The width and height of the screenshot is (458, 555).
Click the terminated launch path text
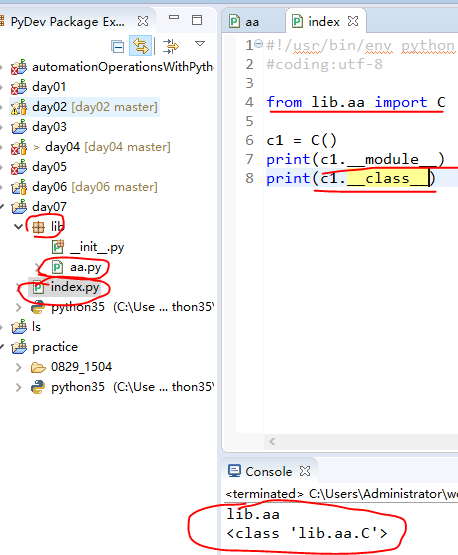341,494
